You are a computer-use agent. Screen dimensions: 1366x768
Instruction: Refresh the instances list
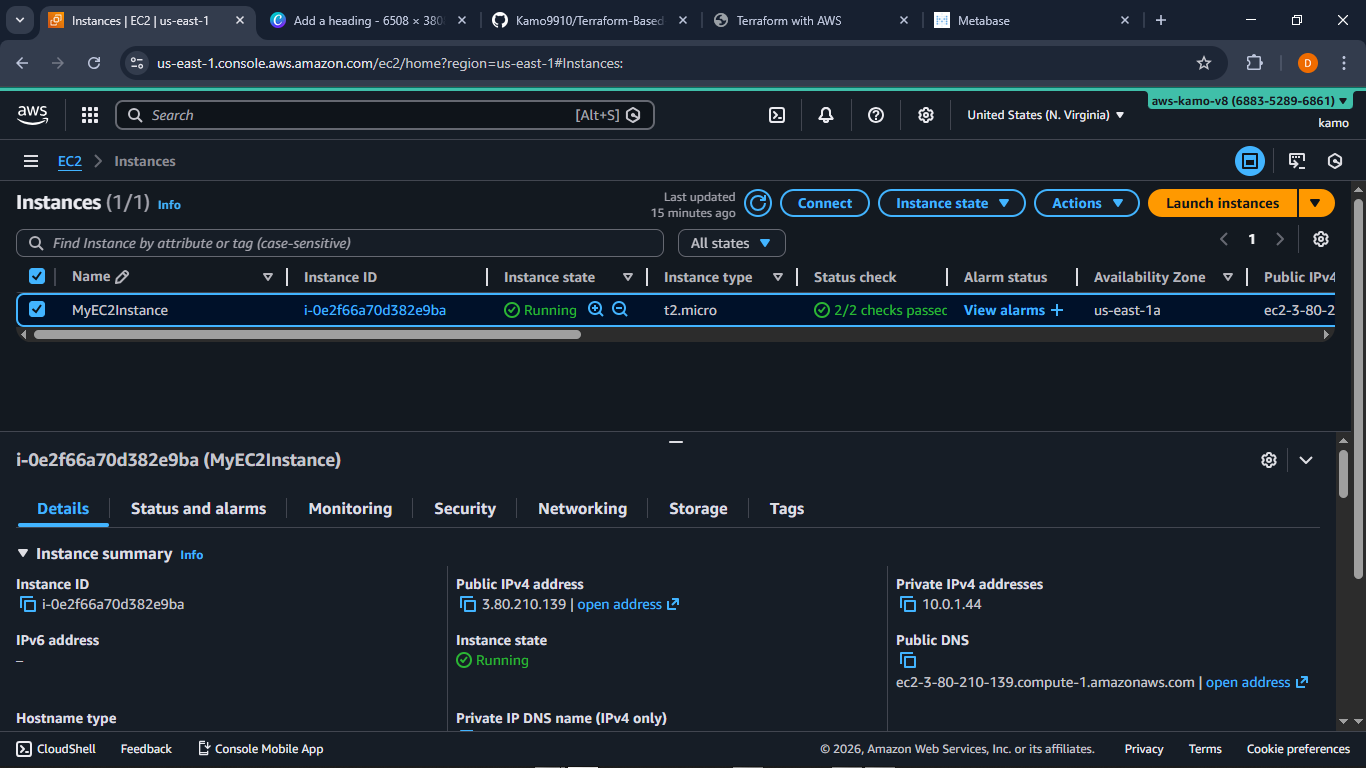coord(759,203)
